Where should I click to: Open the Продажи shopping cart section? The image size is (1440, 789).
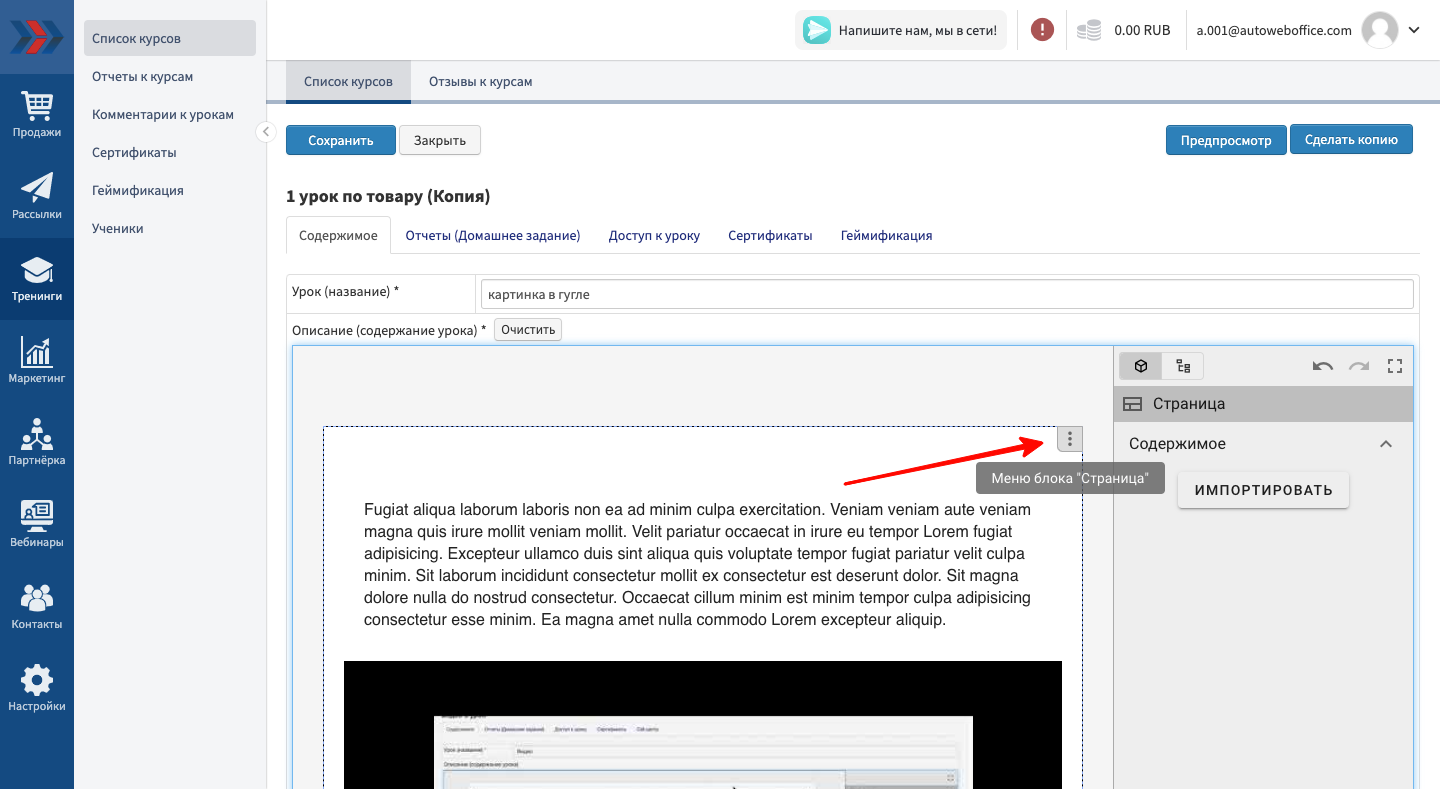point(37,114)
